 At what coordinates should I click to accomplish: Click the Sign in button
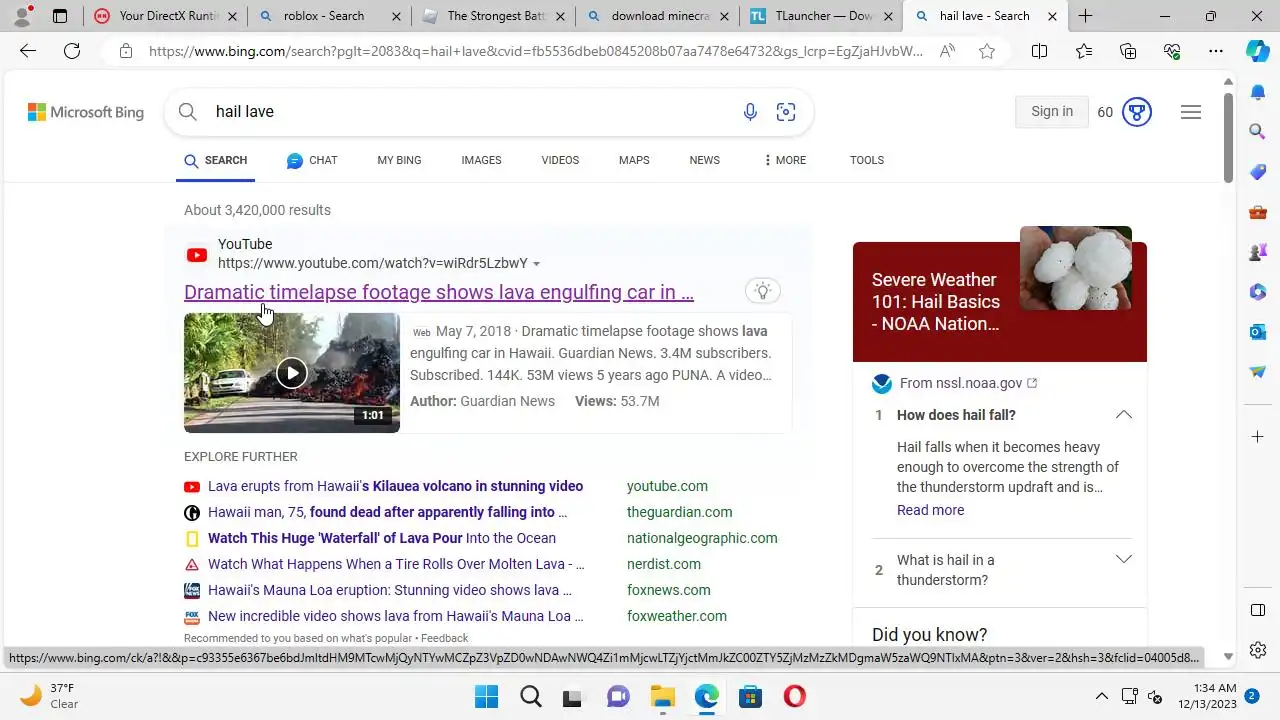(x=1052, y=112)
